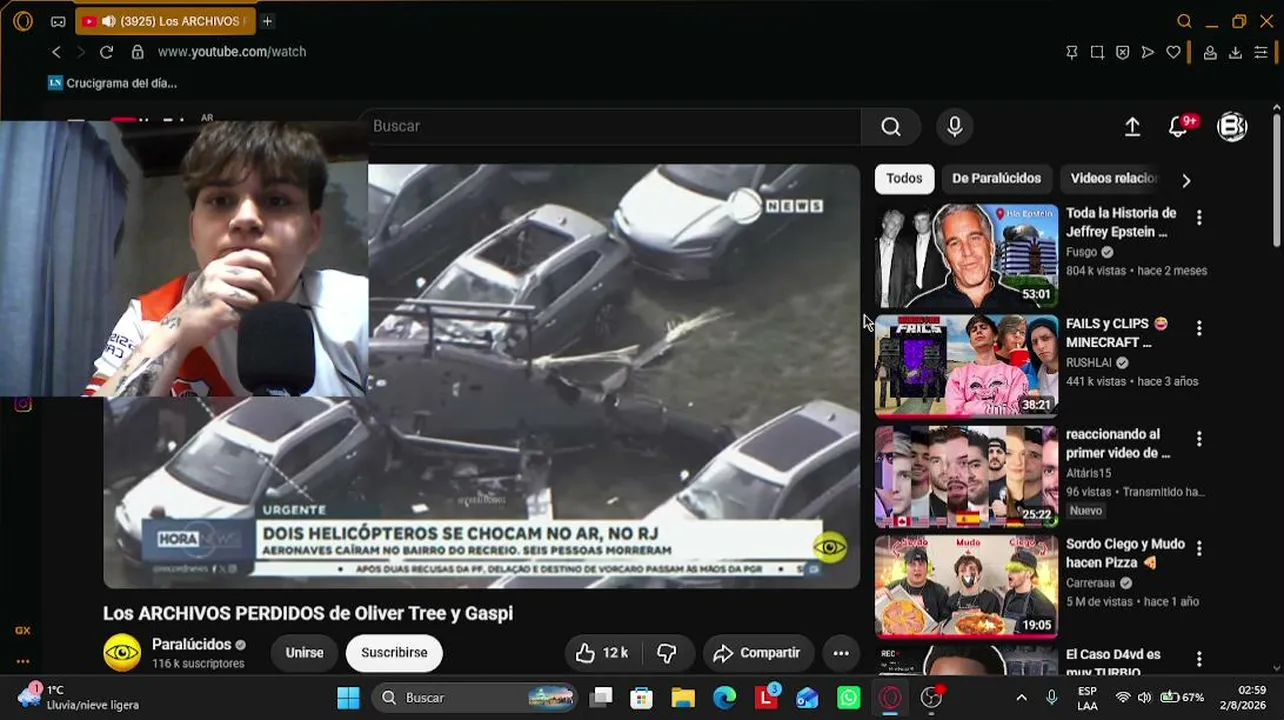1284x720 pixels.
Task: Take a snapshot with toolbar icon
Action: (x=1097, y=52)
